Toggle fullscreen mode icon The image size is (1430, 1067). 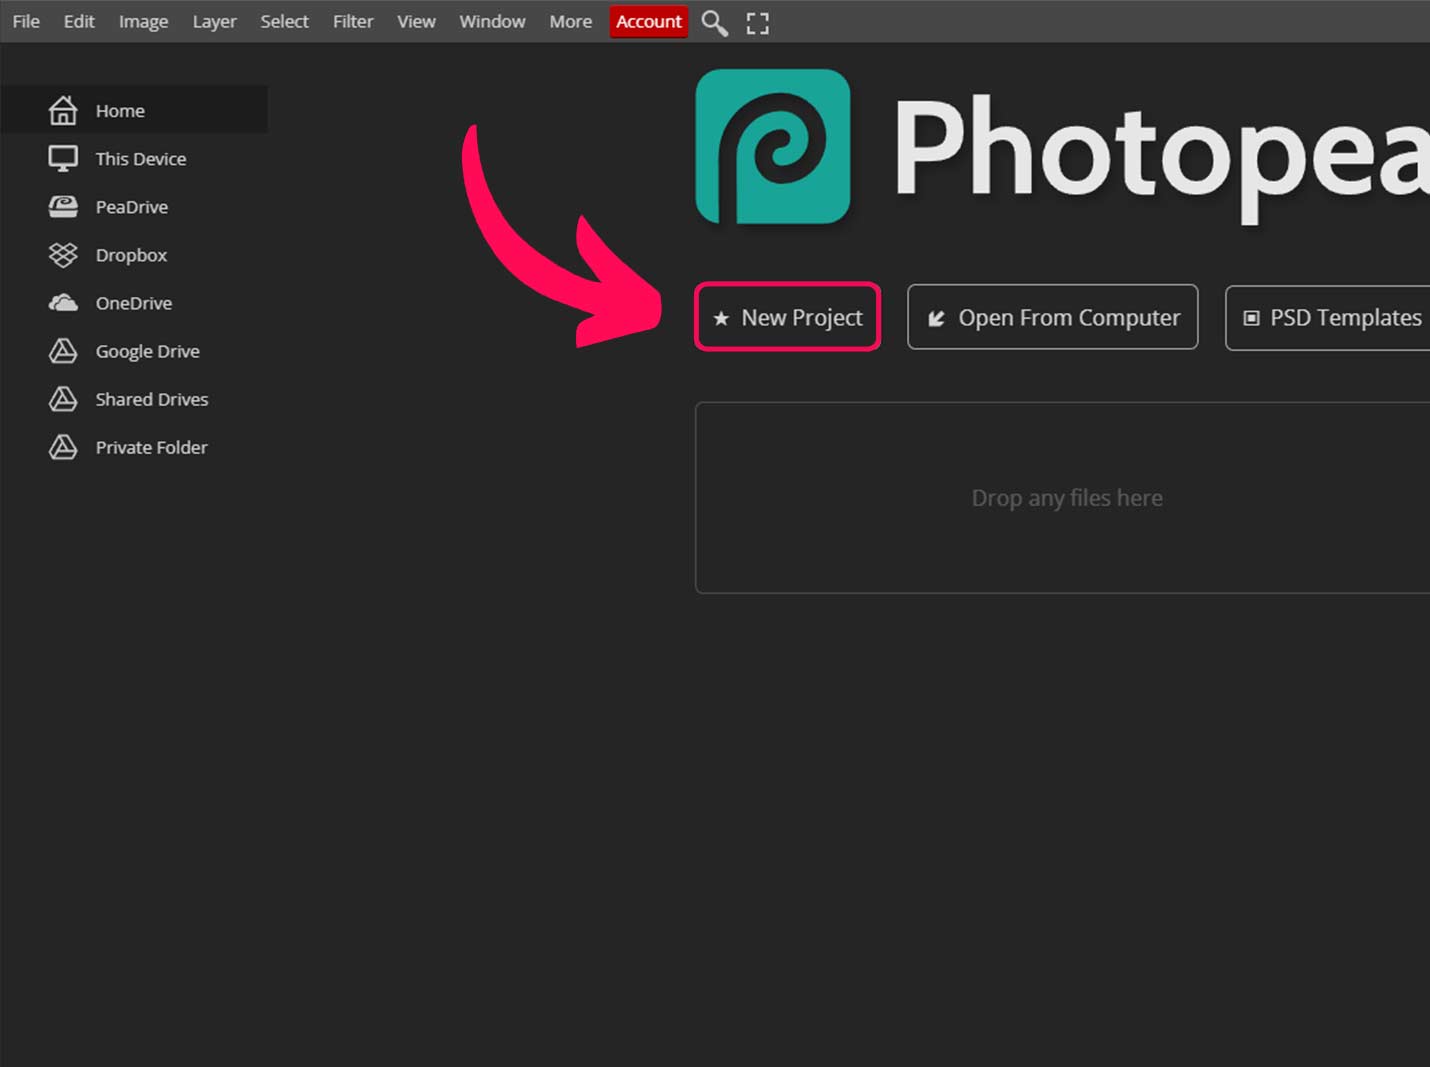tap(758, 23)
